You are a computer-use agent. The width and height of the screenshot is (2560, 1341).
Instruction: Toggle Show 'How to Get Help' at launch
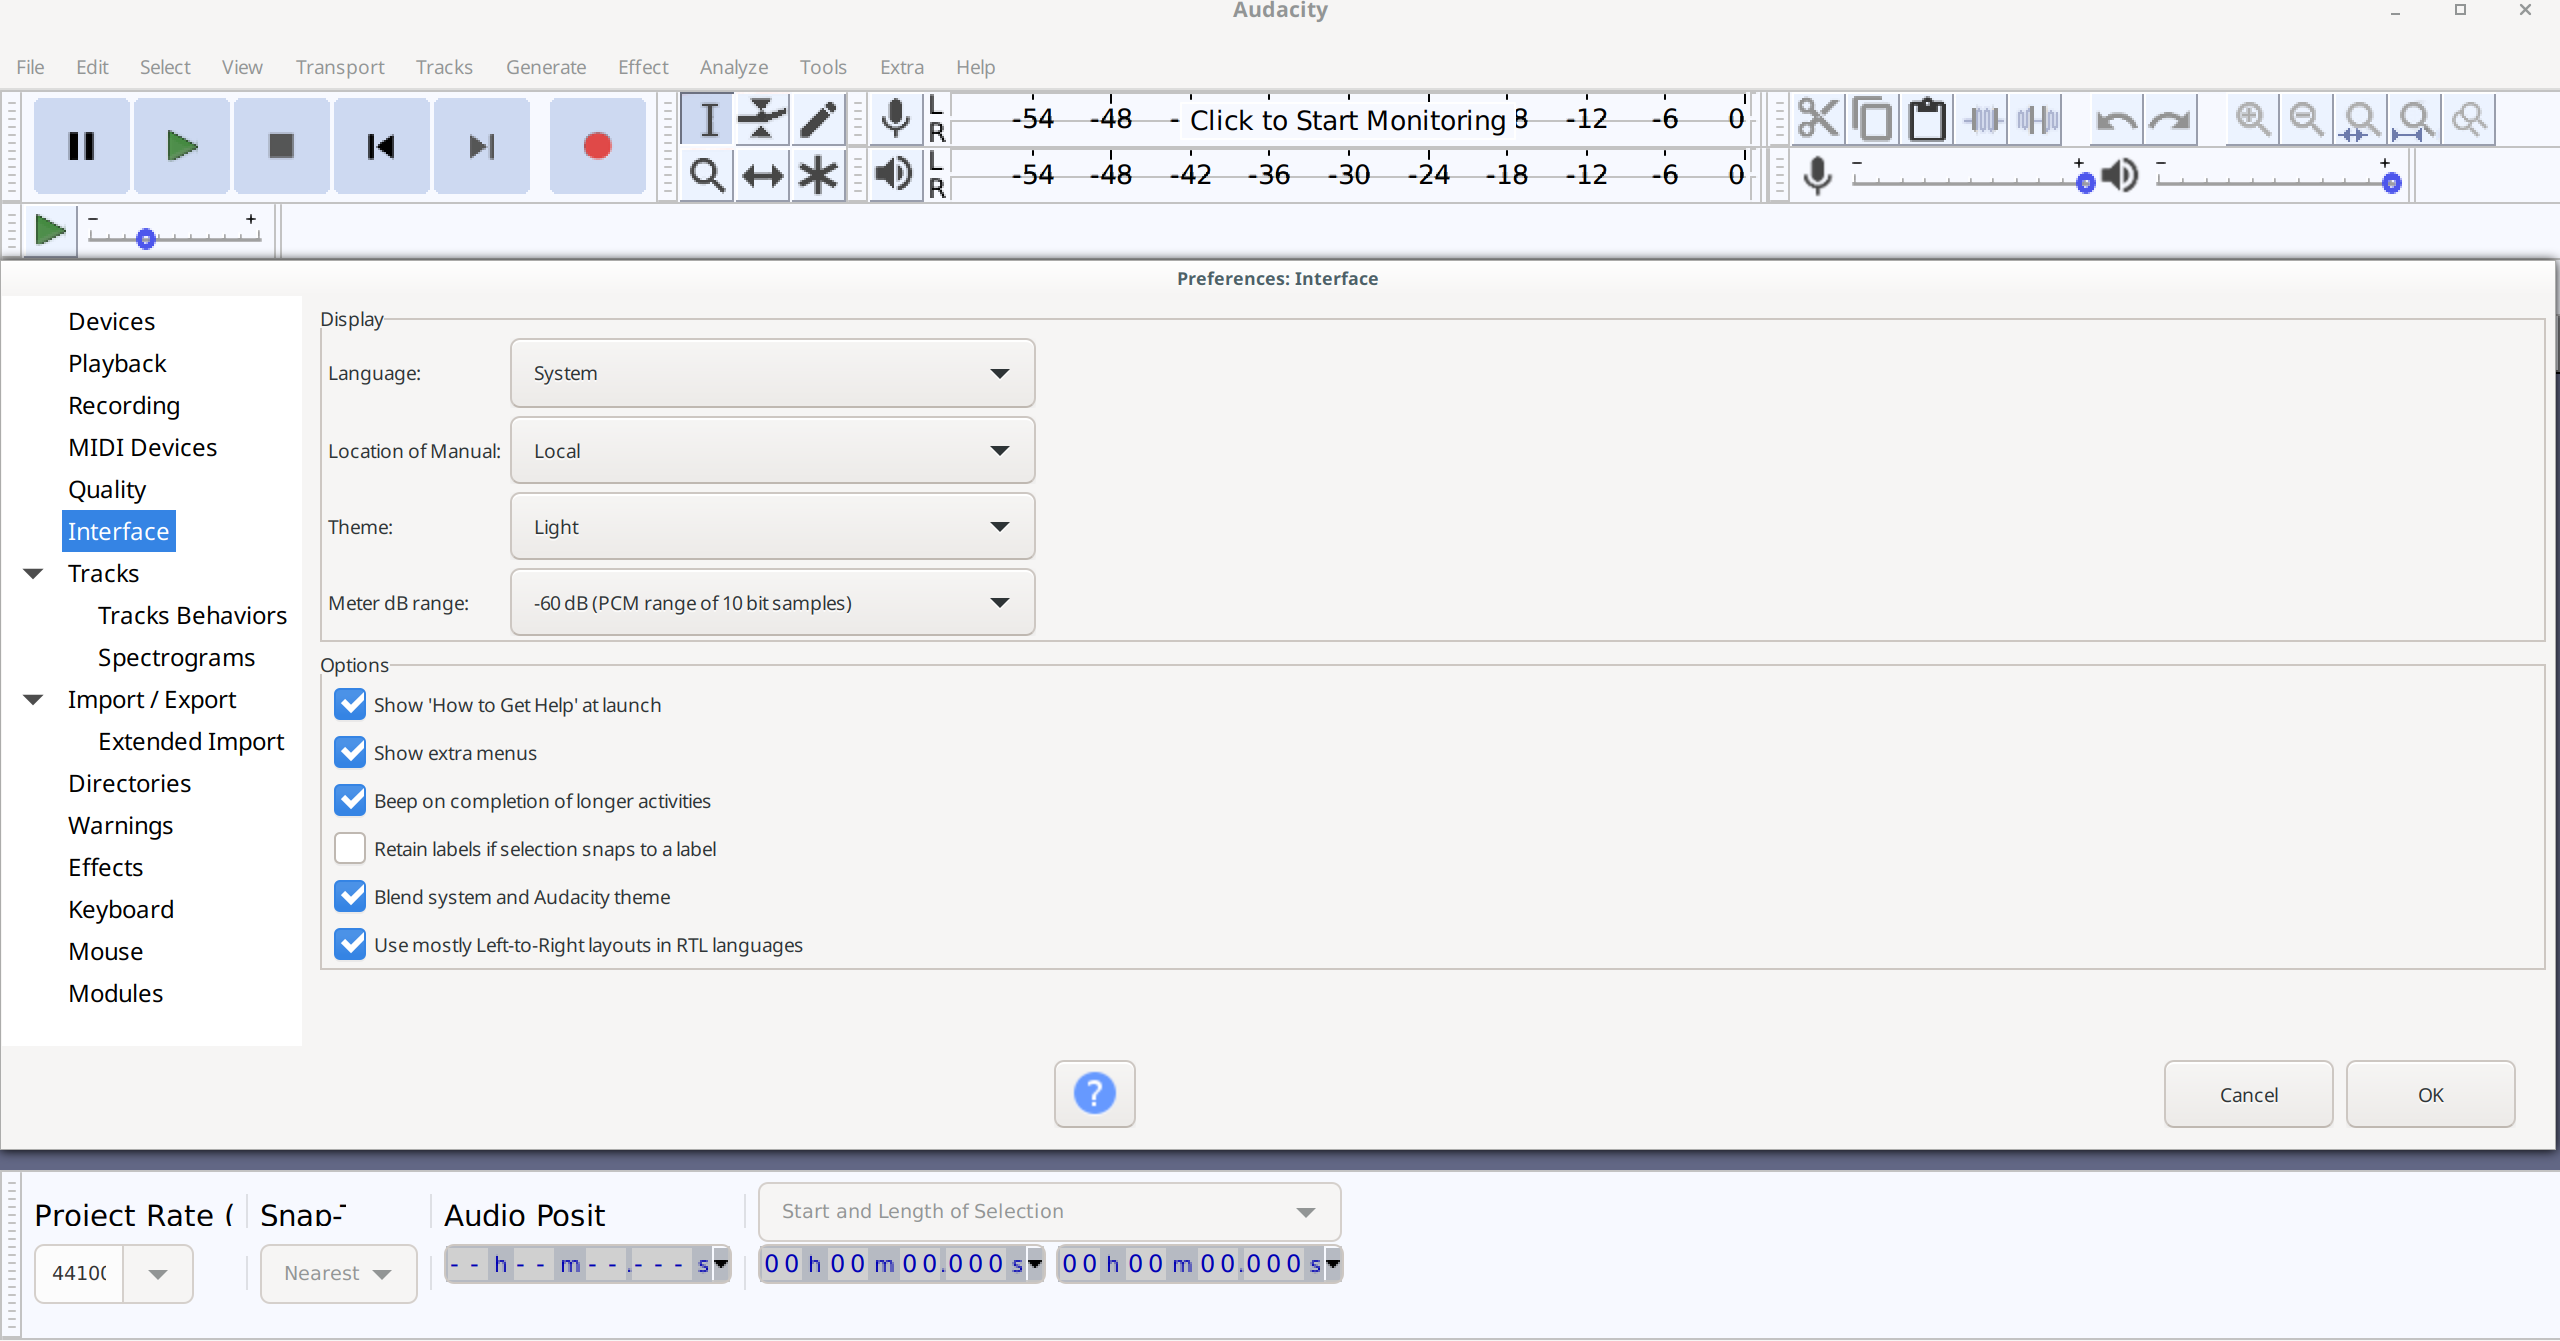[350, 704]
